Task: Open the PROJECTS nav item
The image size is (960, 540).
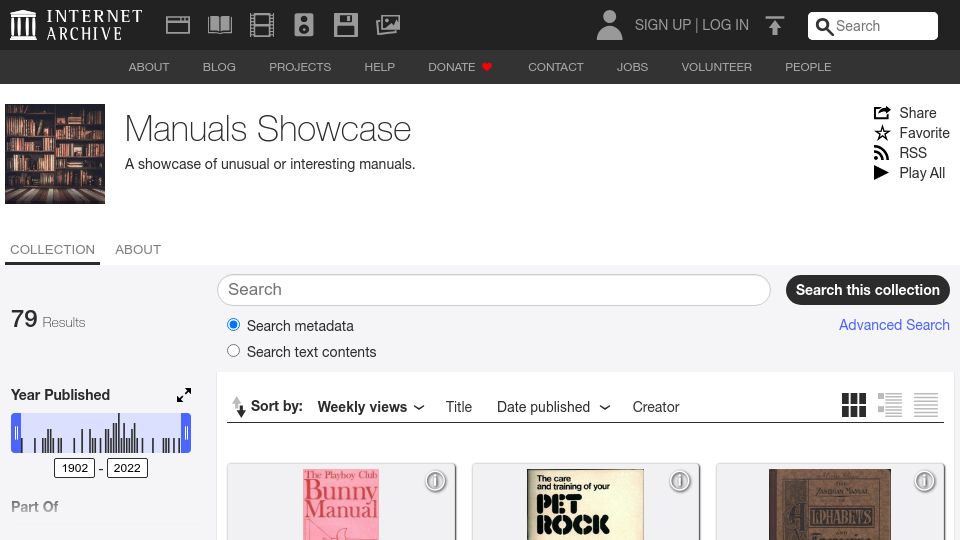Action: [x=300, y=67]
